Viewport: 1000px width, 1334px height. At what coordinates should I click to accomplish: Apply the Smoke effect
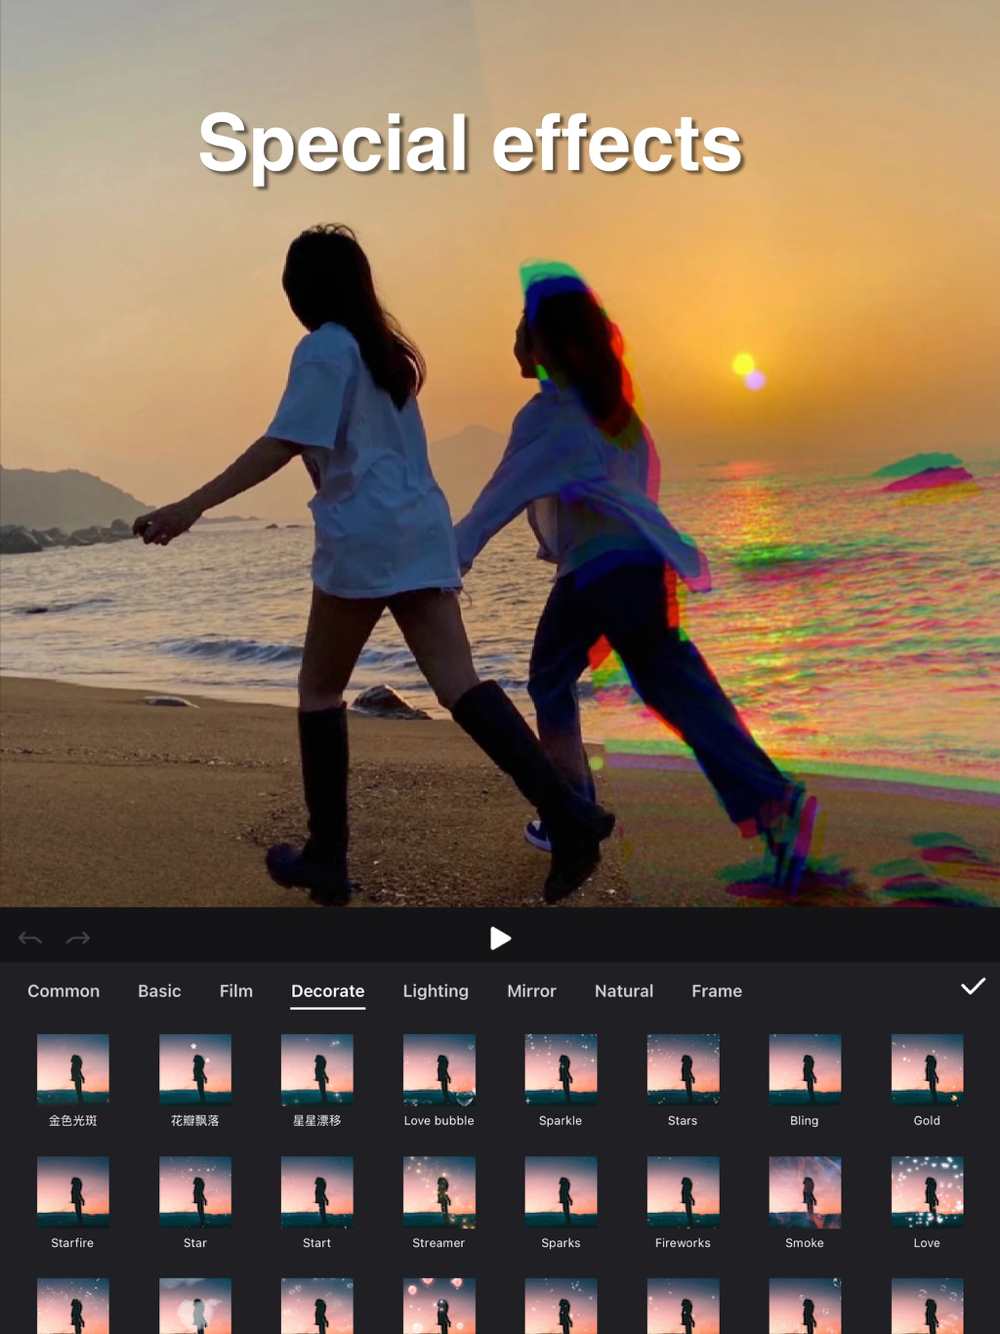click(x=805, y=1192)
